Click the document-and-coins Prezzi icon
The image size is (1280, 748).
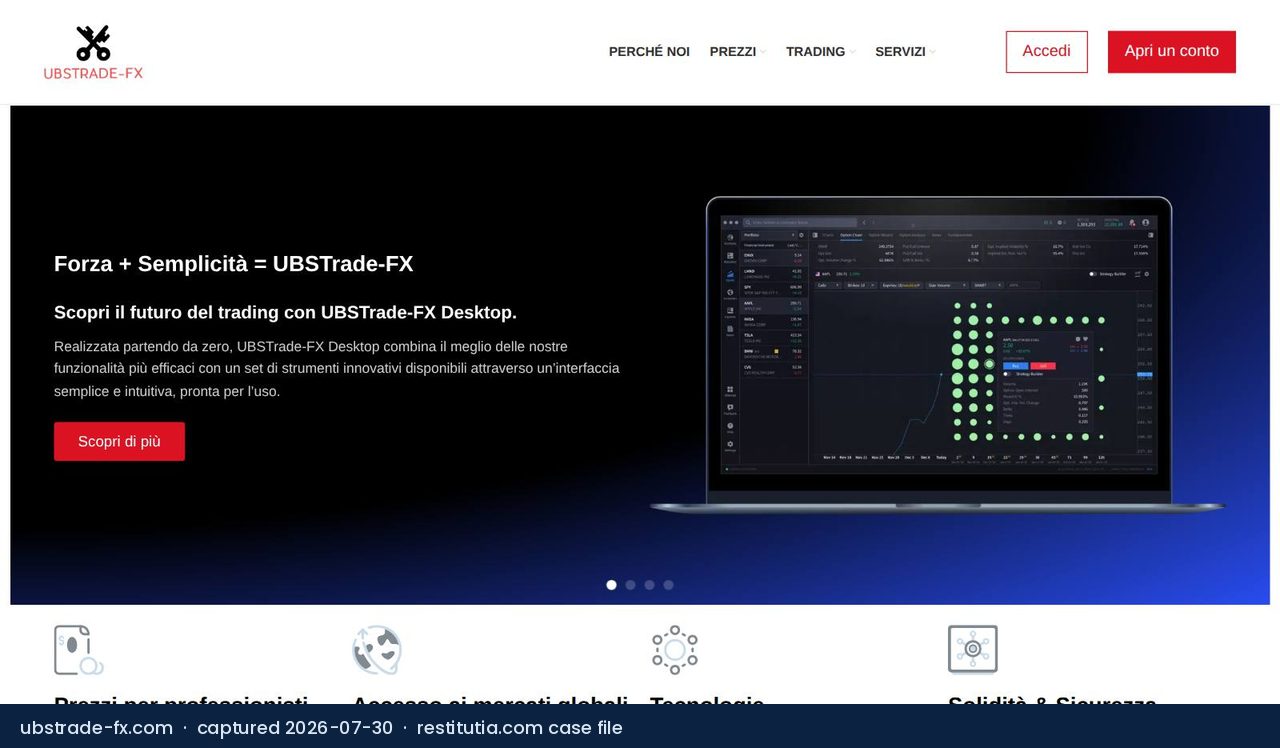79,650
